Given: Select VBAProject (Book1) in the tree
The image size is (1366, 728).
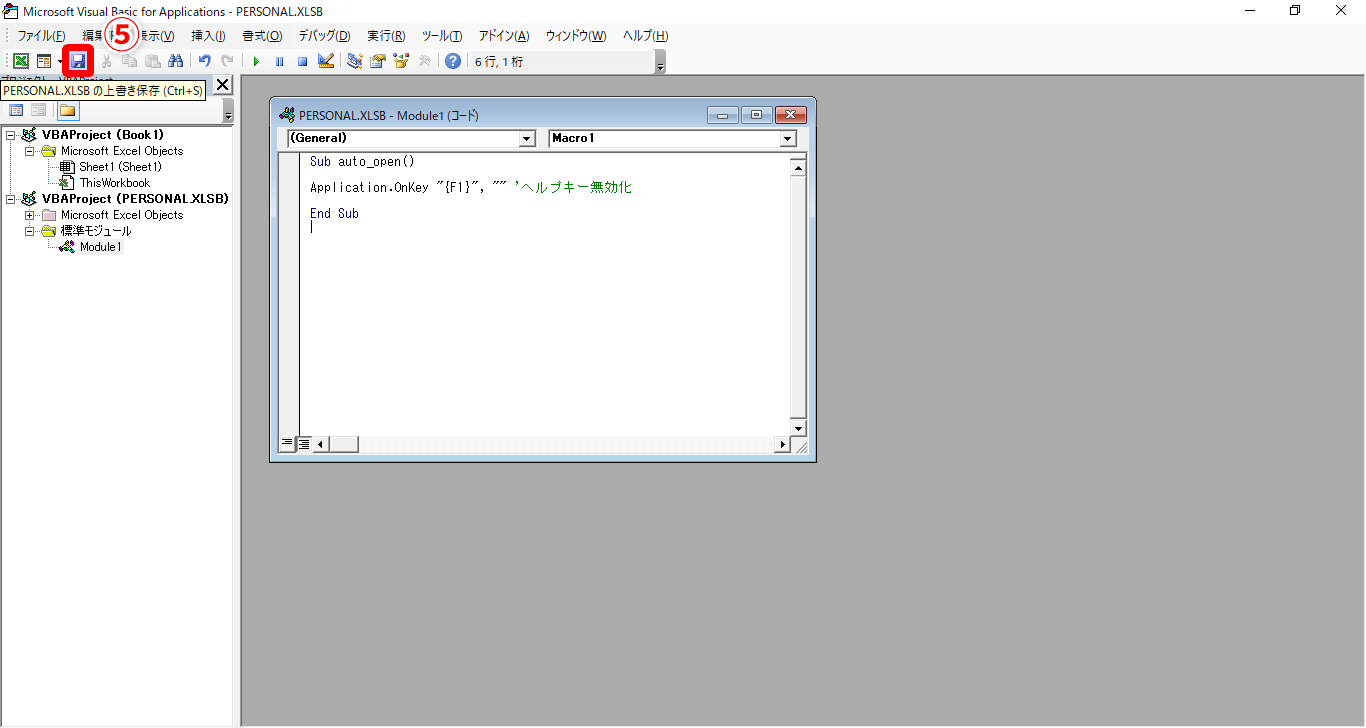Looking at the screenshot, I should pyautogui.click(x=103, y=135).
